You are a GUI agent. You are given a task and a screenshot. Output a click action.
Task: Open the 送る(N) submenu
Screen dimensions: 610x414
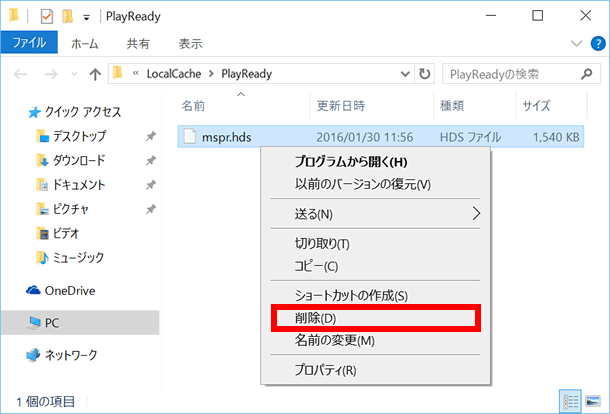pyautogui.click(x=375, y=214)
